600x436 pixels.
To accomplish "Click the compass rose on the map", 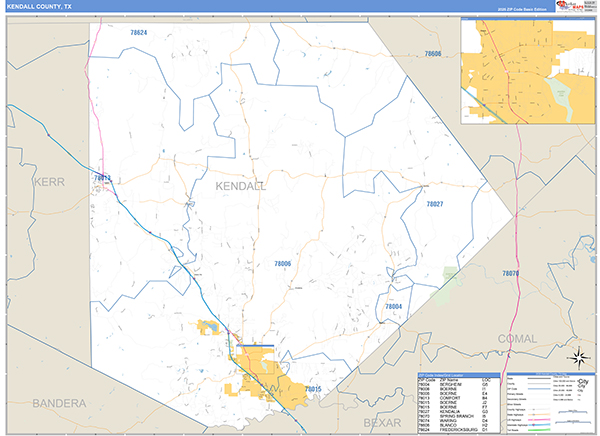I will tap(579, 358).
